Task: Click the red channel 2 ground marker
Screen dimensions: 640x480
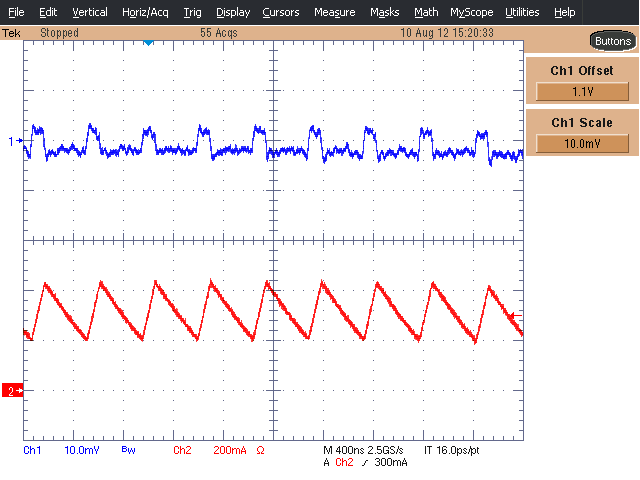Action: 13,391
